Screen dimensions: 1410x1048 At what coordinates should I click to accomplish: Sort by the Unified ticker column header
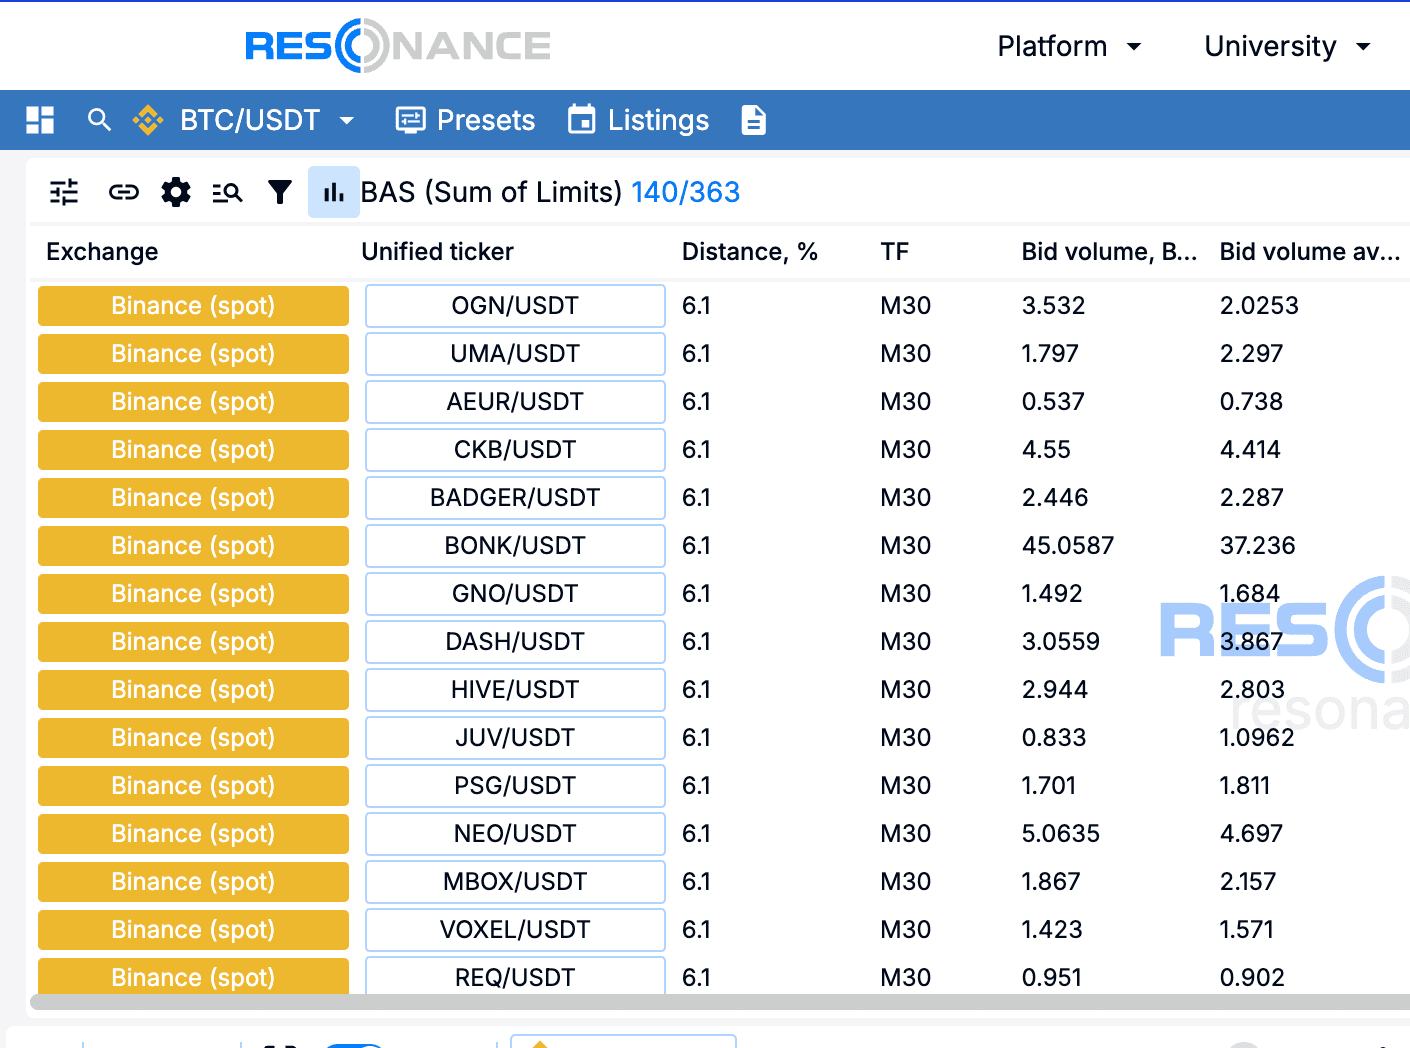tap(438, 252)
